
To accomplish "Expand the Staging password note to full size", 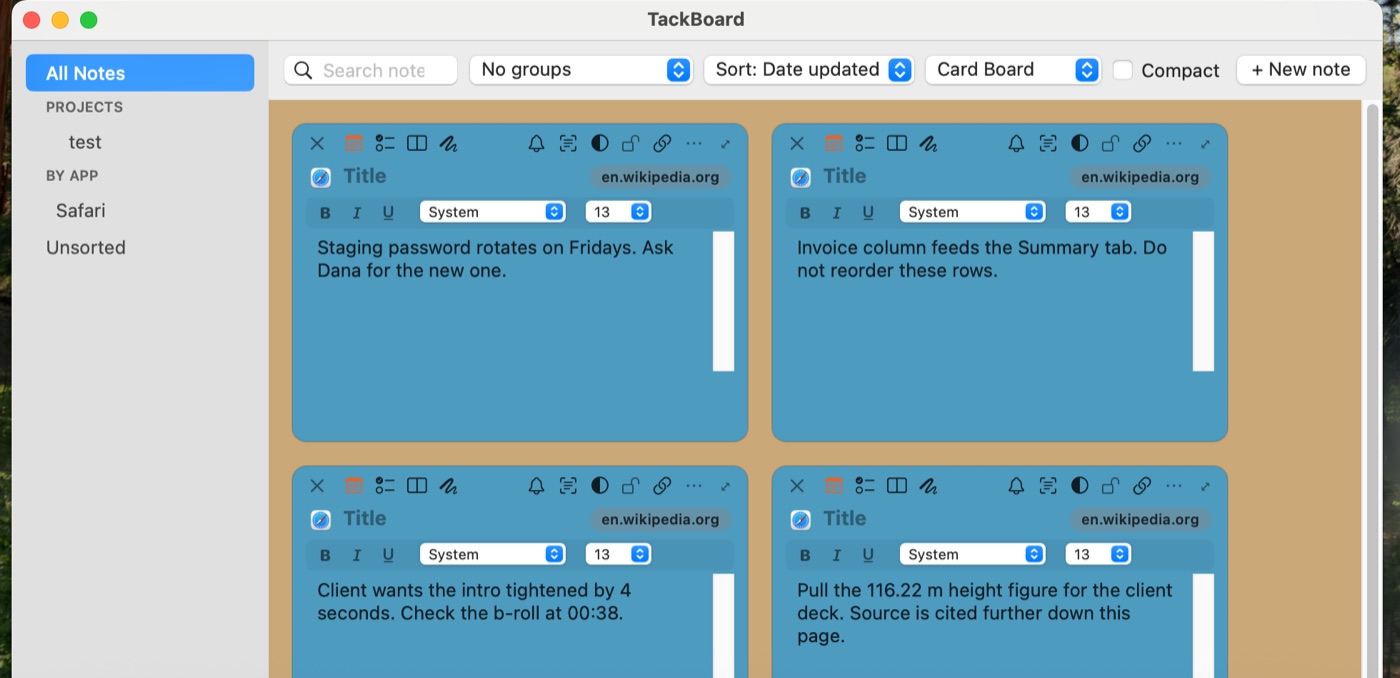I will (x=725, y=144).
